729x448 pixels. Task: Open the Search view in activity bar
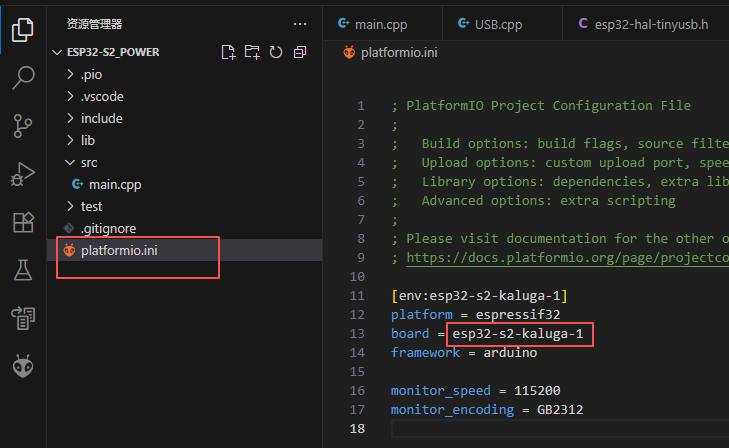point(22,78)
